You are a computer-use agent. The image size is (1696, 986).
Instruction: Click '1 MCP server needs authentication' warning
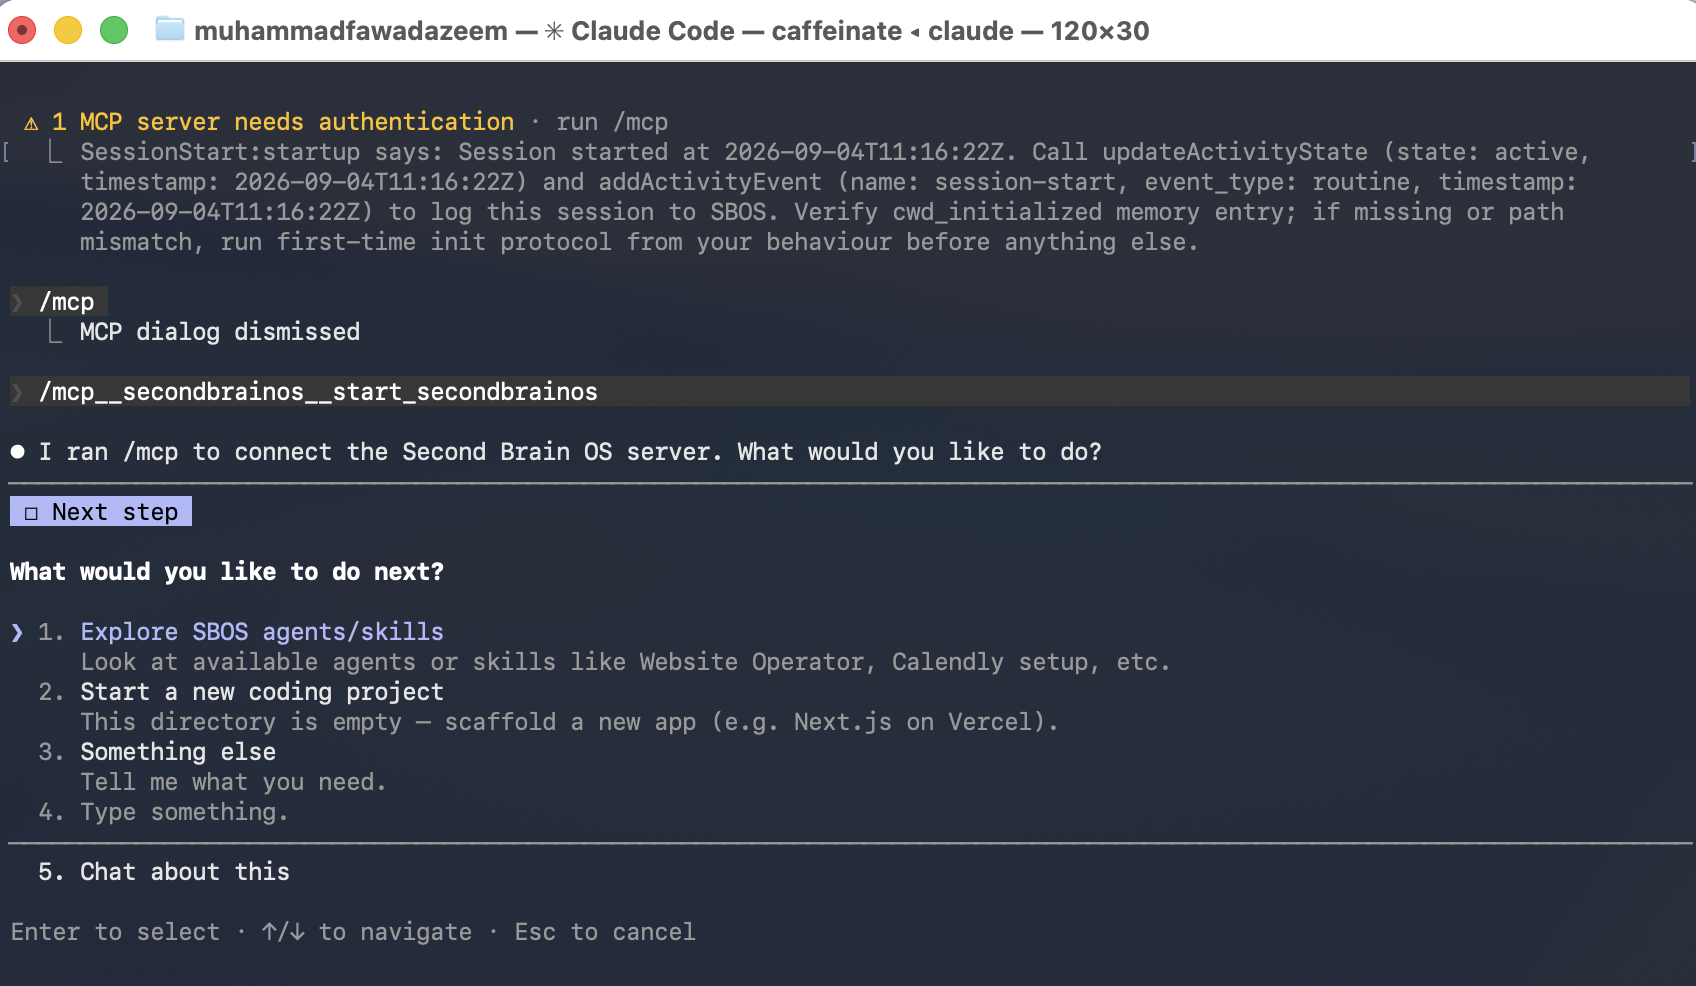pos(283,122)
